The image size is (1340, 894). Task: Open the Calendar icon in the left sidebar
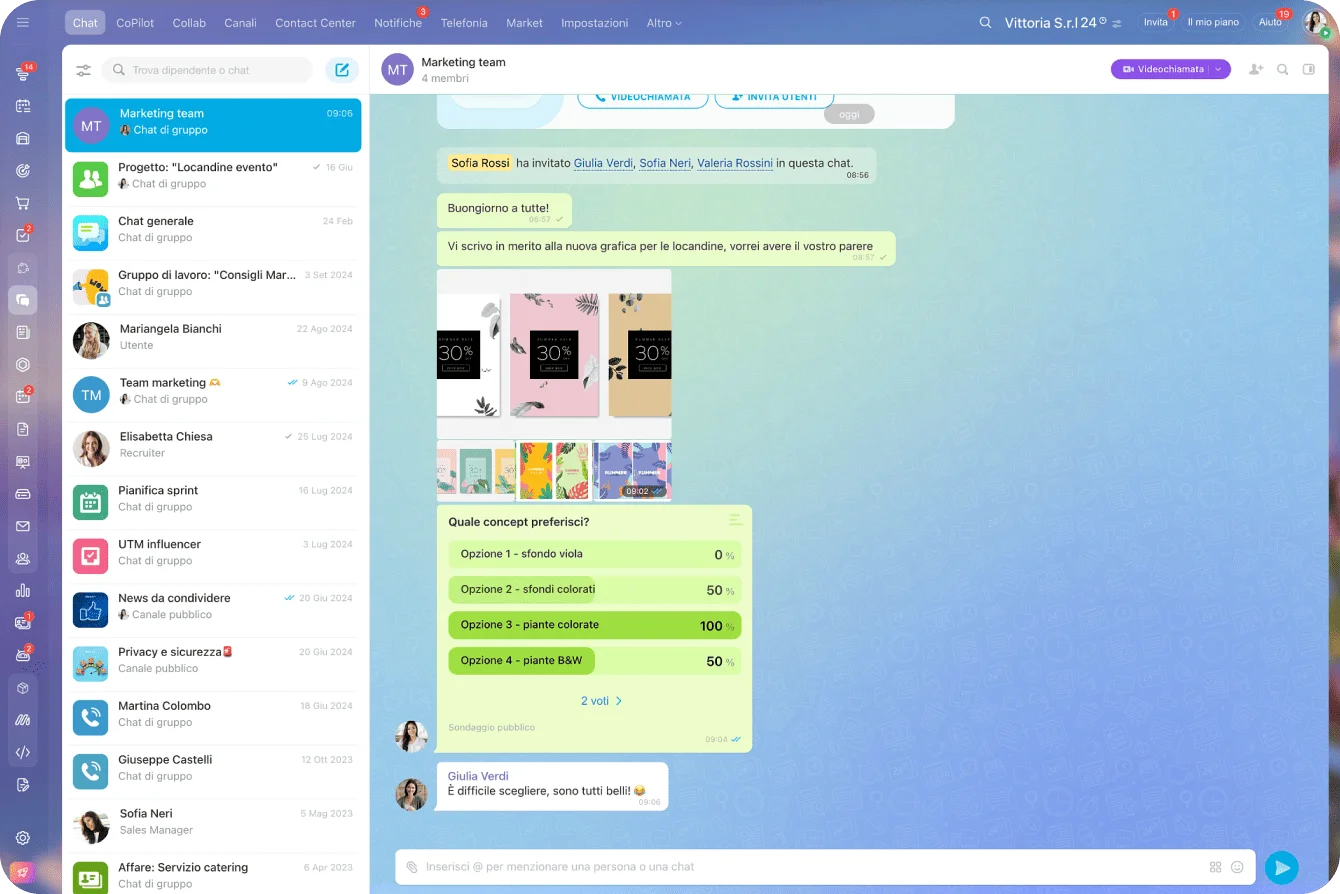(x=22, y=104)
